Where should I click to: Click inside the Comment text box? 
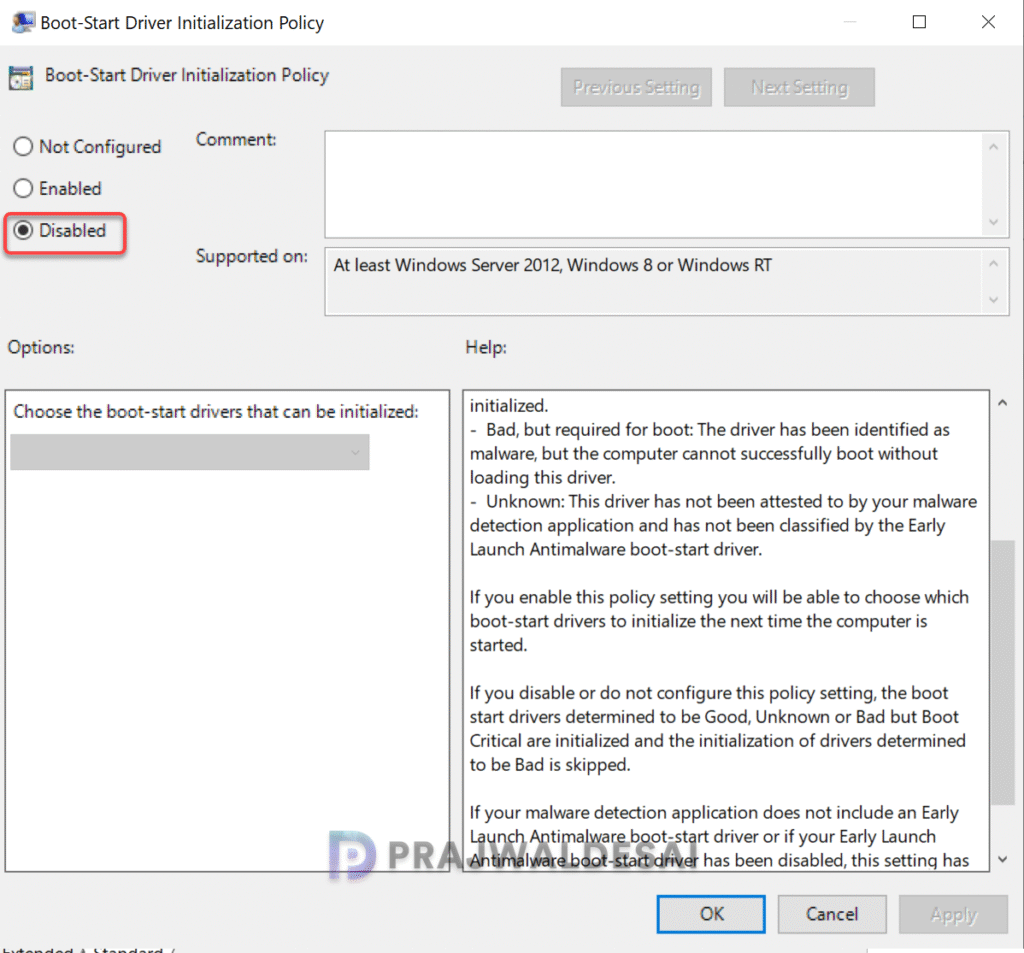tap(653, 184)
